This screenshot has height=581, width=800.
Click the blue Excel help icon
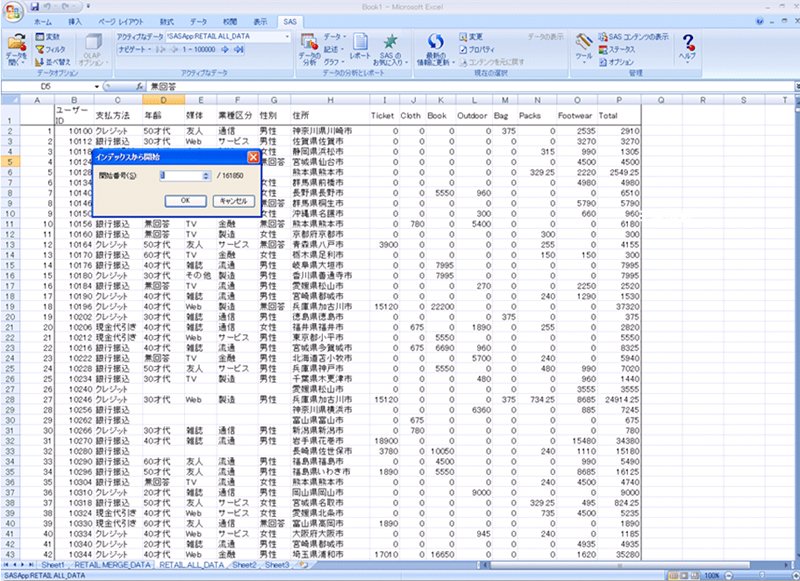click(x=760, y=21)
